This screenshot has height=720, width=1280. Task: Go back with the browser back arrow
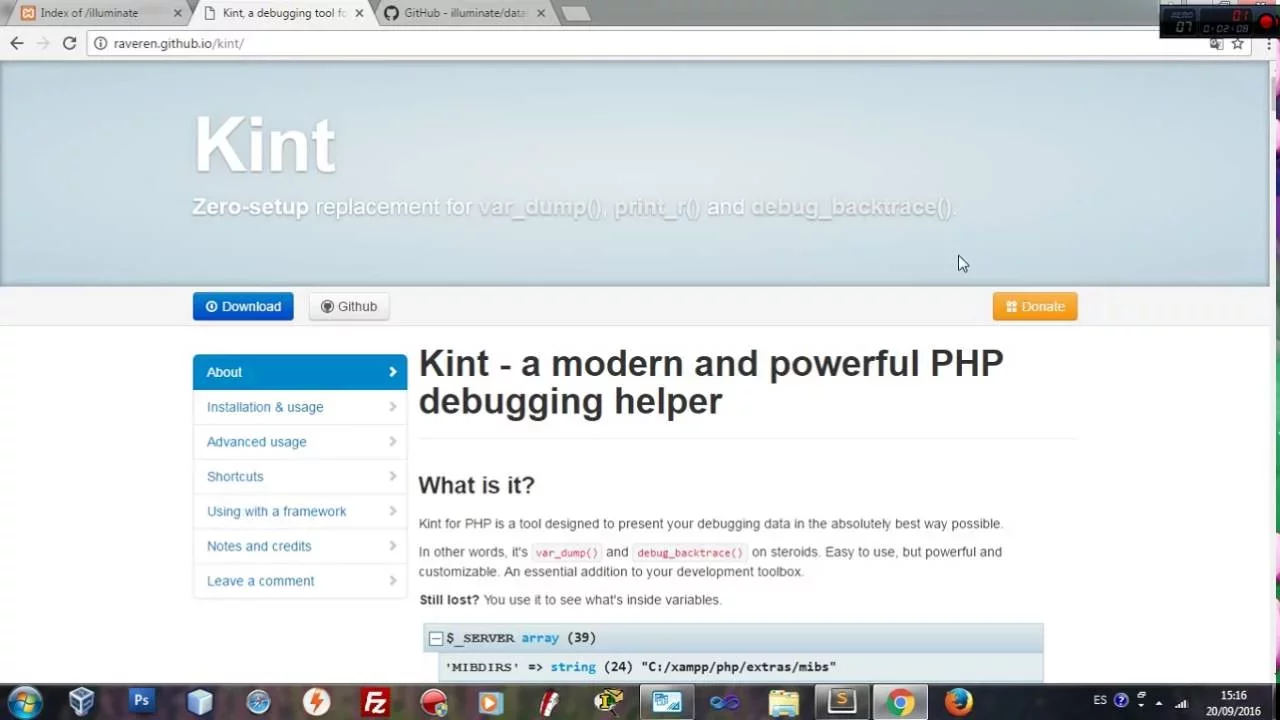pos(16,43)
